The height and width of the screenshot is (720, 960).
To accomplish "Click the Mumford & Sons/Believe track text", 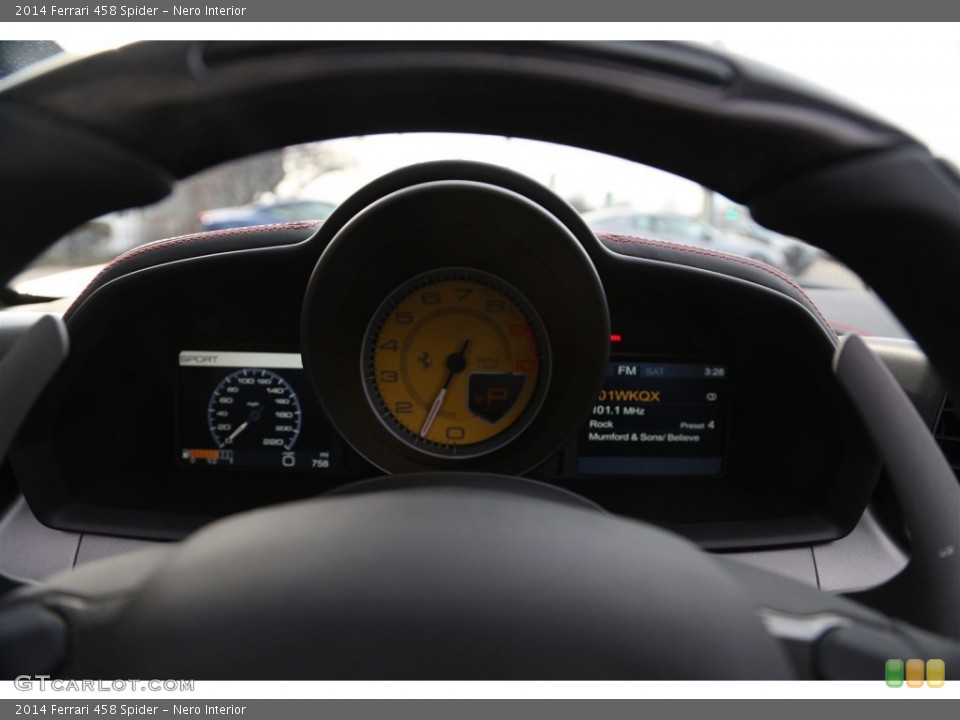I will [643, 437].
